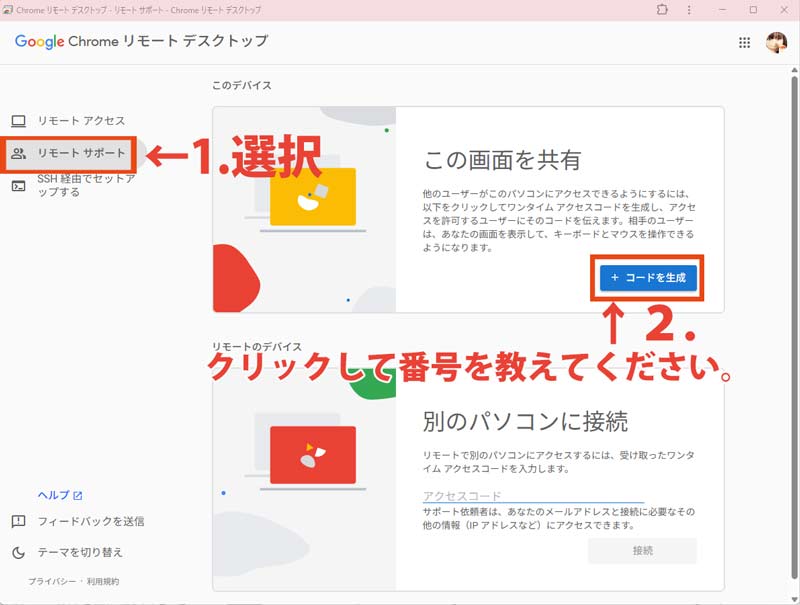Click the Google Chrome リモート デスクトップ logo
Image resolution: width=800 pixels, height=605 pixels.
click(x=141, y=42)
